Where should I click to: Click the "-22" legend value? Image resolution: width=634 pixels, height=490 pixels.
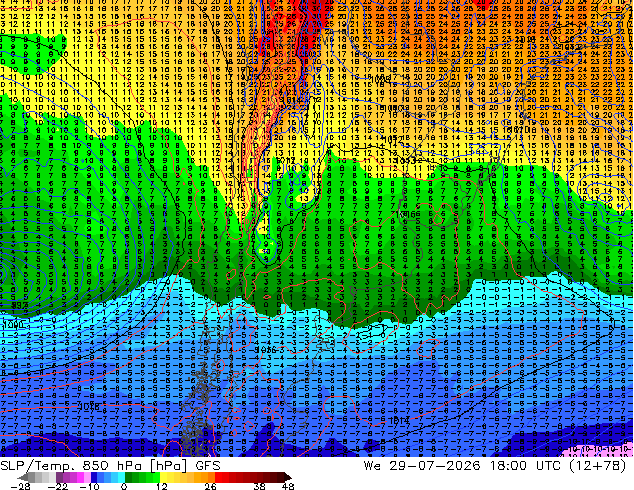pyautogui.click(x=58, y=486)
